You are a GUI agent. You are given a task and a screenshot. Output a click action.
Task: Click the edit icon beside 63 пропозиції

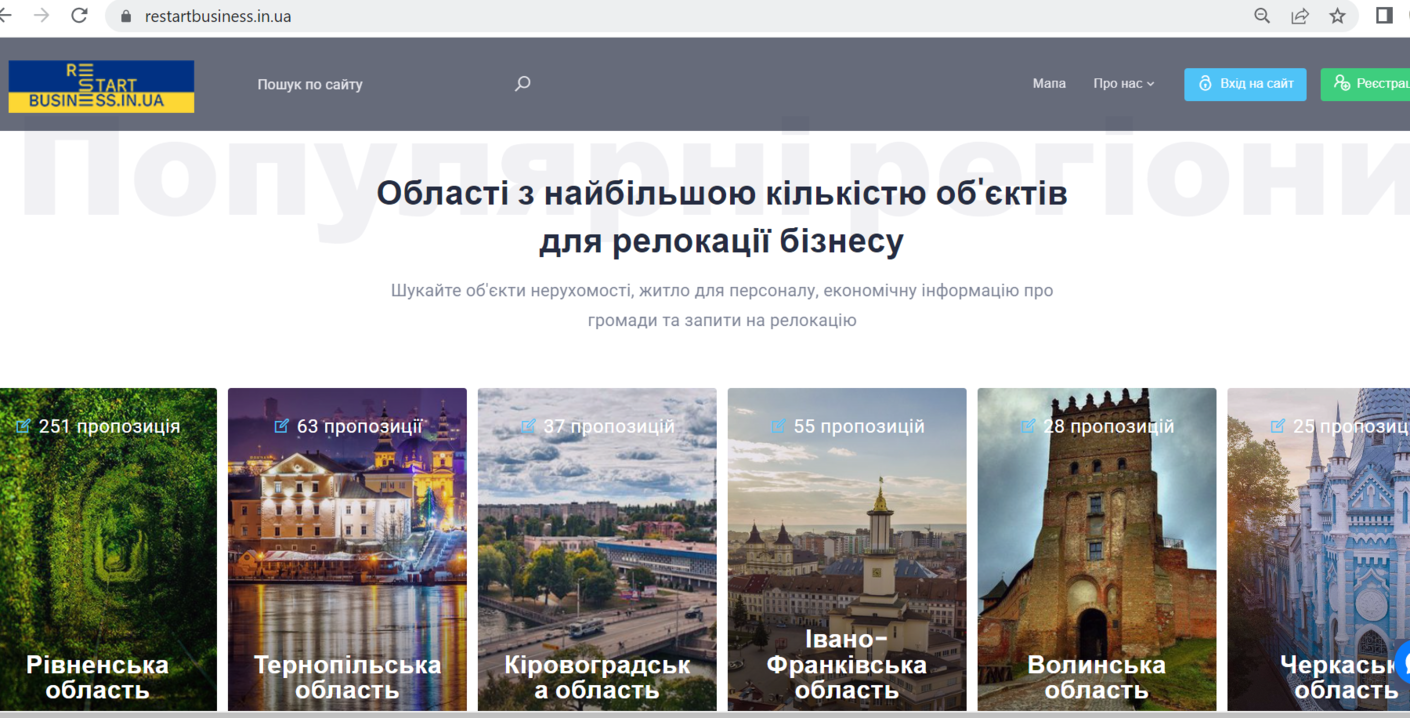point(281,427)
